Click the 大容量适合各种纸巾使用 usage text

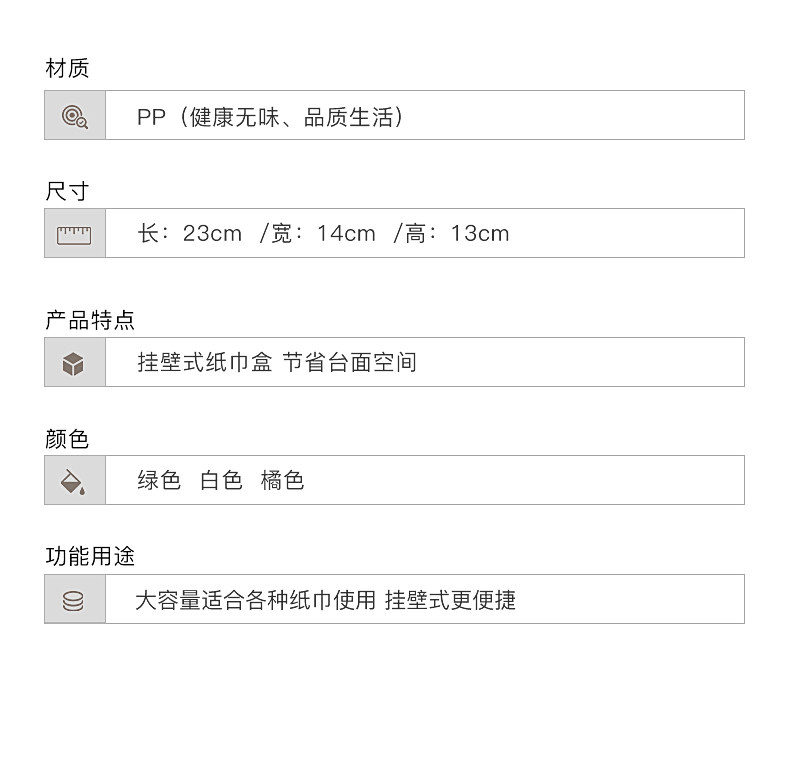(255, 601)
